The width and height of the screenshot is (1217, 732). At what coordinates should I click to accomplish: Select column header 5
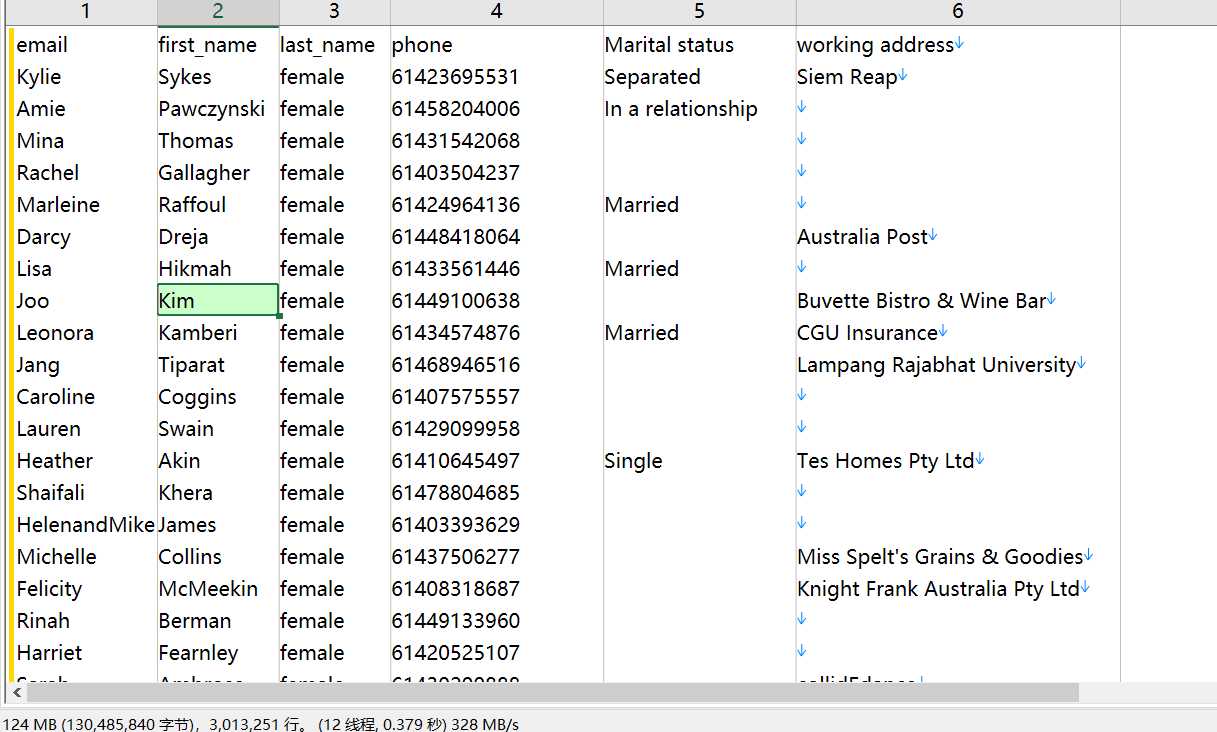coord(699,12)
